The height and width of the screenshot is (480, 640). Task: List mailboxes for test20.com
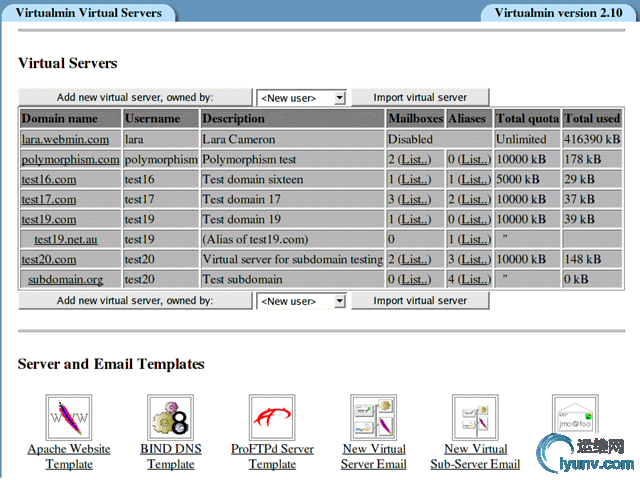point(414,260)
